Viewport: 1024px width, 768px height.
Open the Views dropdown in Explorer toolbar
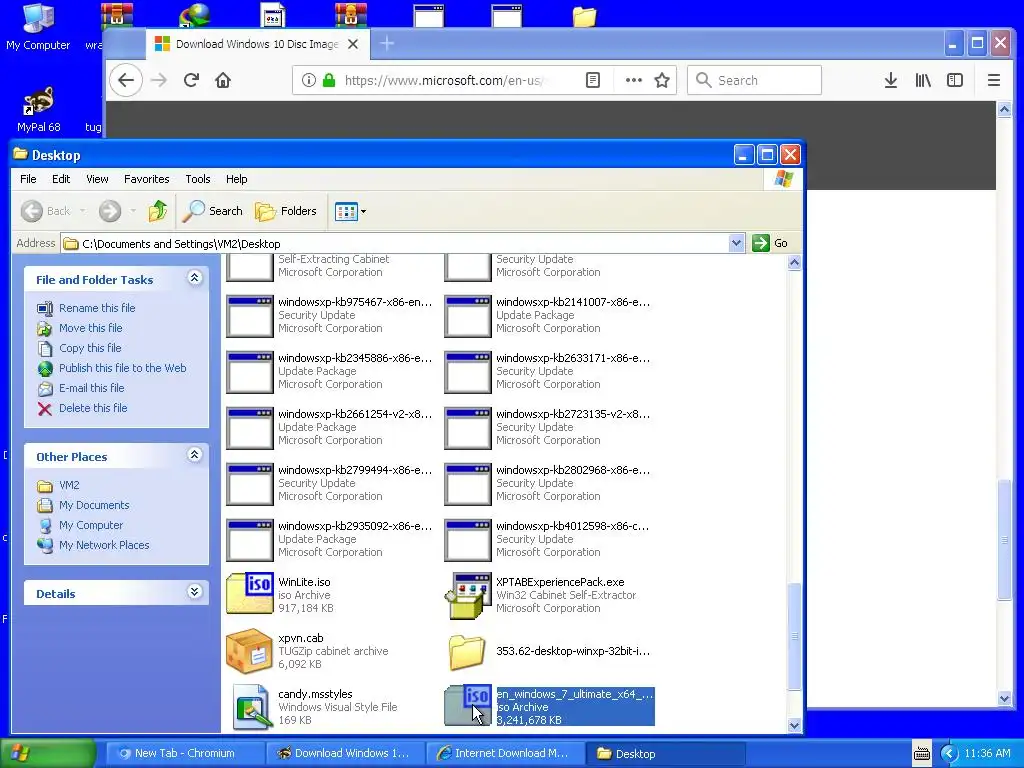click(x=351, y=211)
